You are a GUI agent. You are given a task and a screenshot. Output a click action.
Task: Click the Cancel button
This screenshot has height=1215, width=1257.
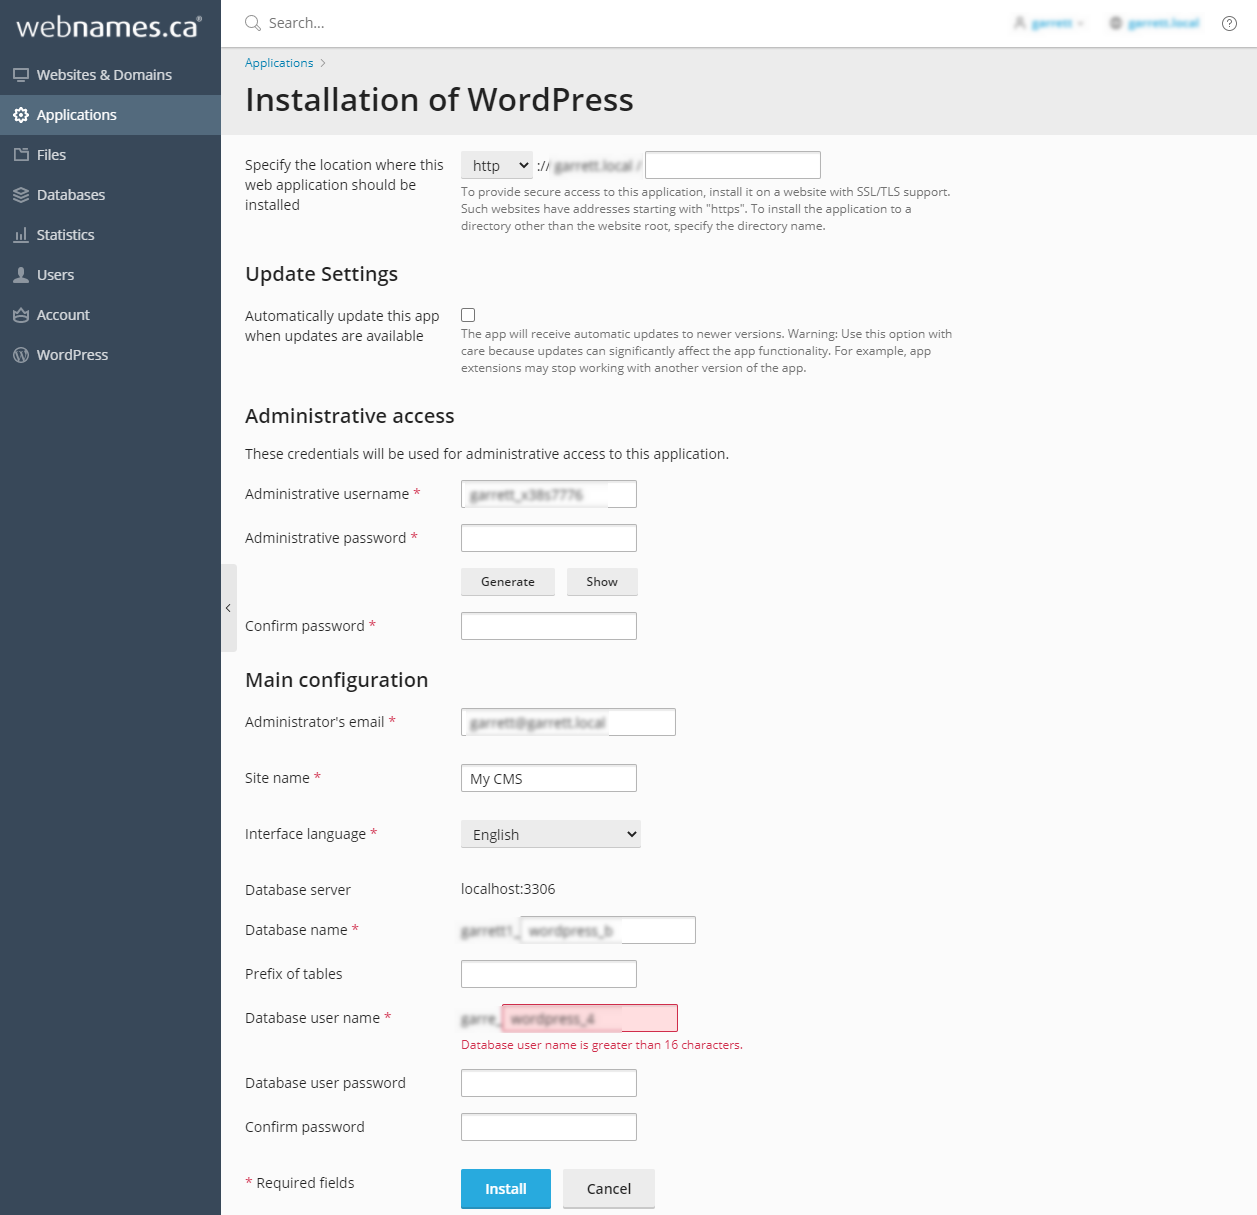pyautogui.click(x=609, y=1189)
